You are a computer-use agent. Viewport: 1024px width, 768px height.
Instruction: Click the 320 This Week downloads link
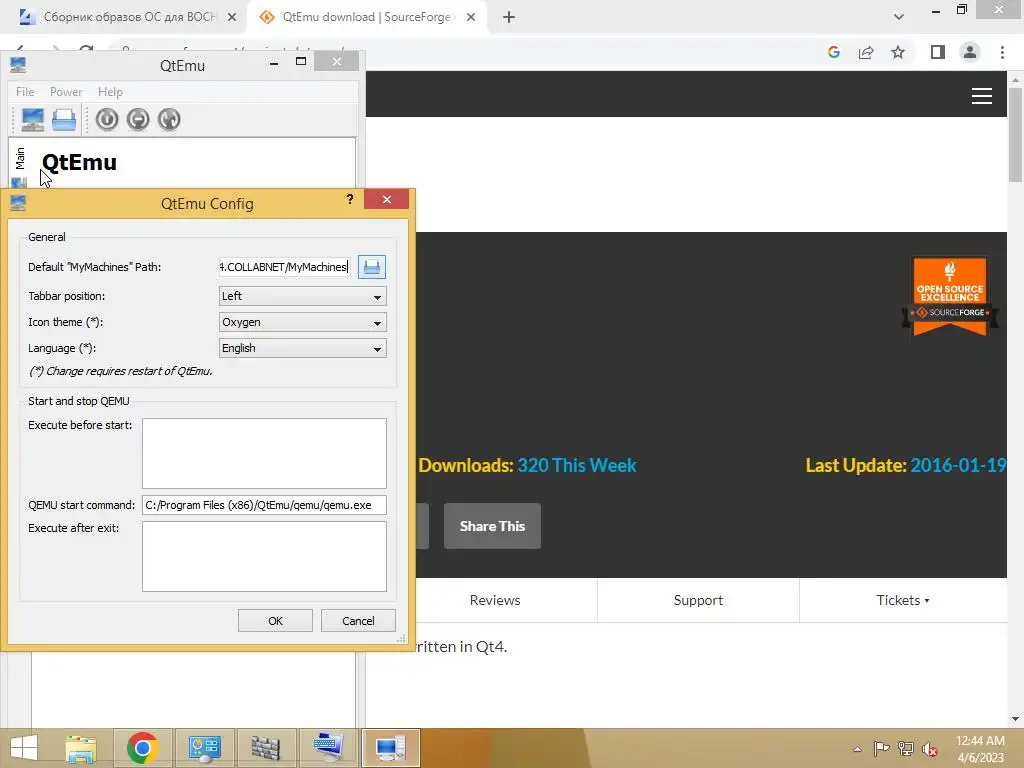(x=577, y=466)
